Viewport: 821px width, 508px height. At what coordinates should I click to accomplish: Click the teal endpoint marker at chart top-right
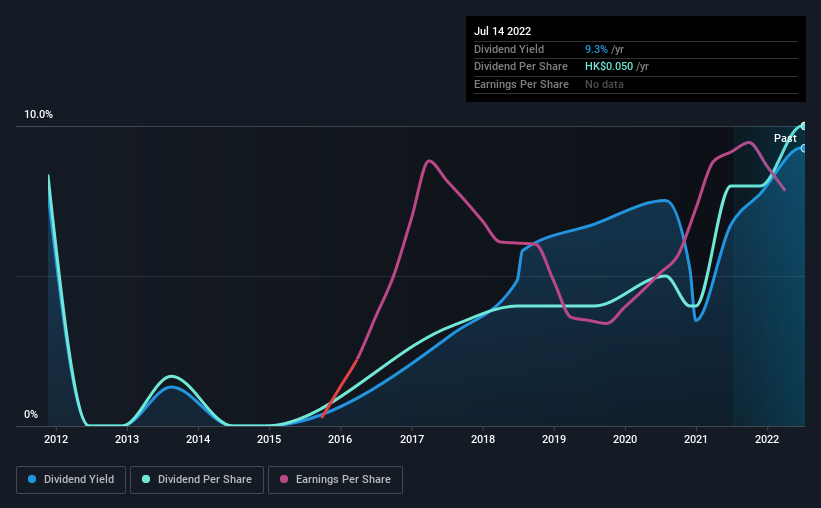click(x=804, y=126)
